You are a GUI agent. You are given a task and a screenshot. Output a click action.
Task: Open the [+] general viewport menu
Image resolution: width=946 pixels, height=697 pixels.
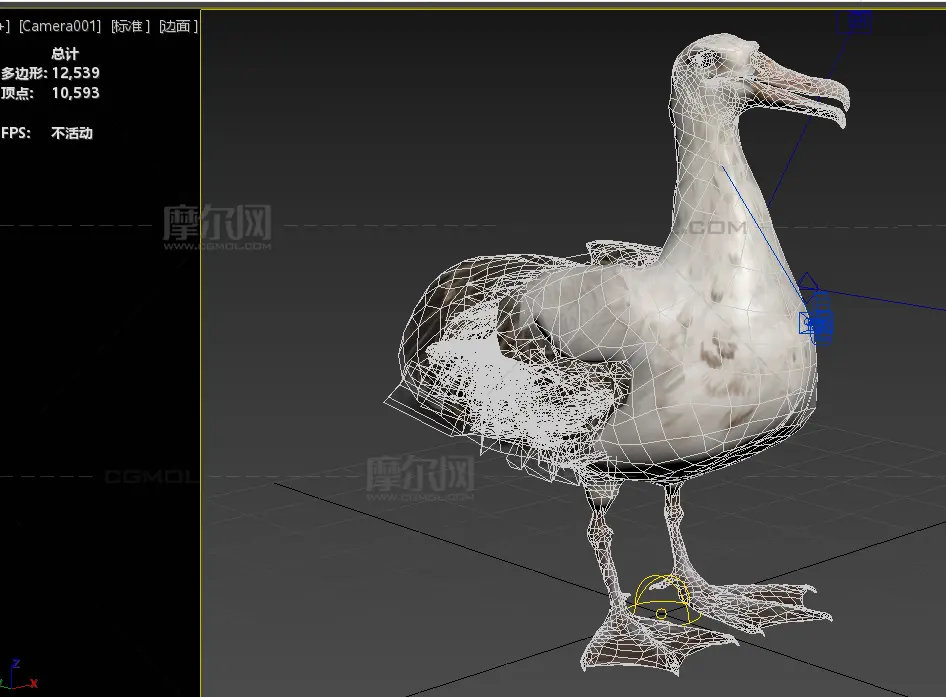(5, 26)
